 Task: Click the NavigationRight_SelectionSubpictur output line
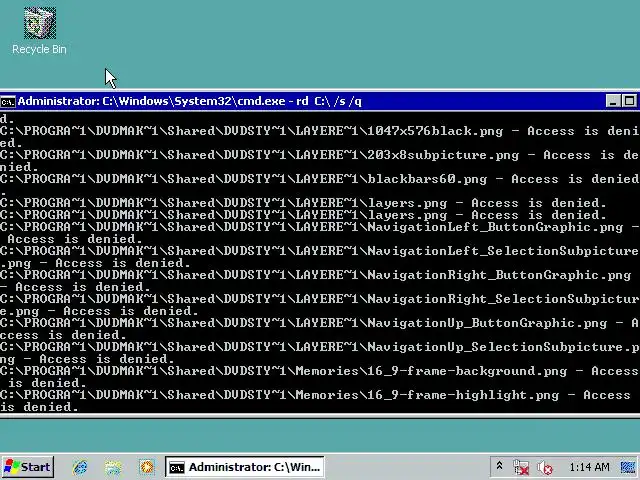tap(320, 299)
